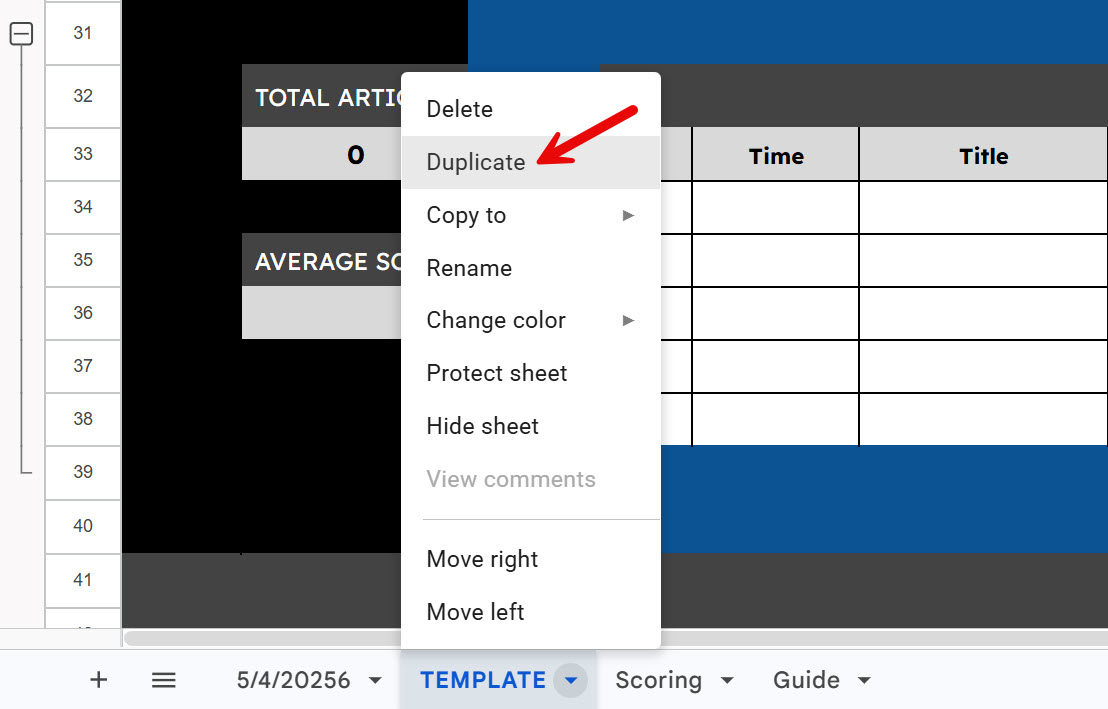Click the Time column header cell

click(775, 155)
